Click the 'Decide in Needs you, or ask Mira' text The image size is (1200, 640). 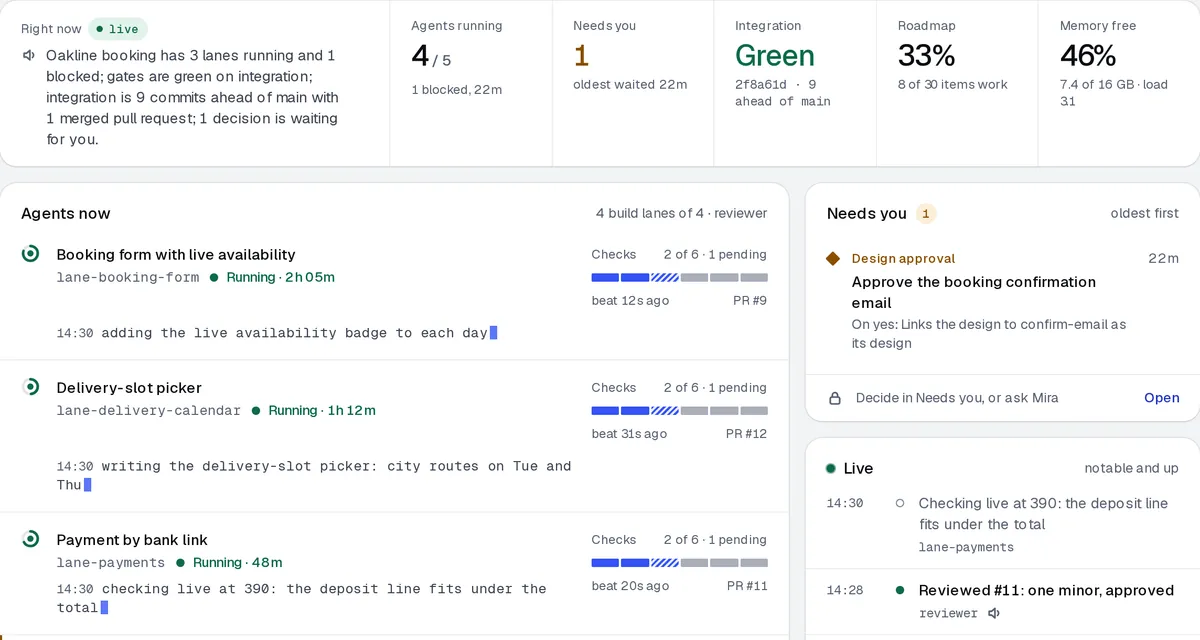(x=956, y=398)
